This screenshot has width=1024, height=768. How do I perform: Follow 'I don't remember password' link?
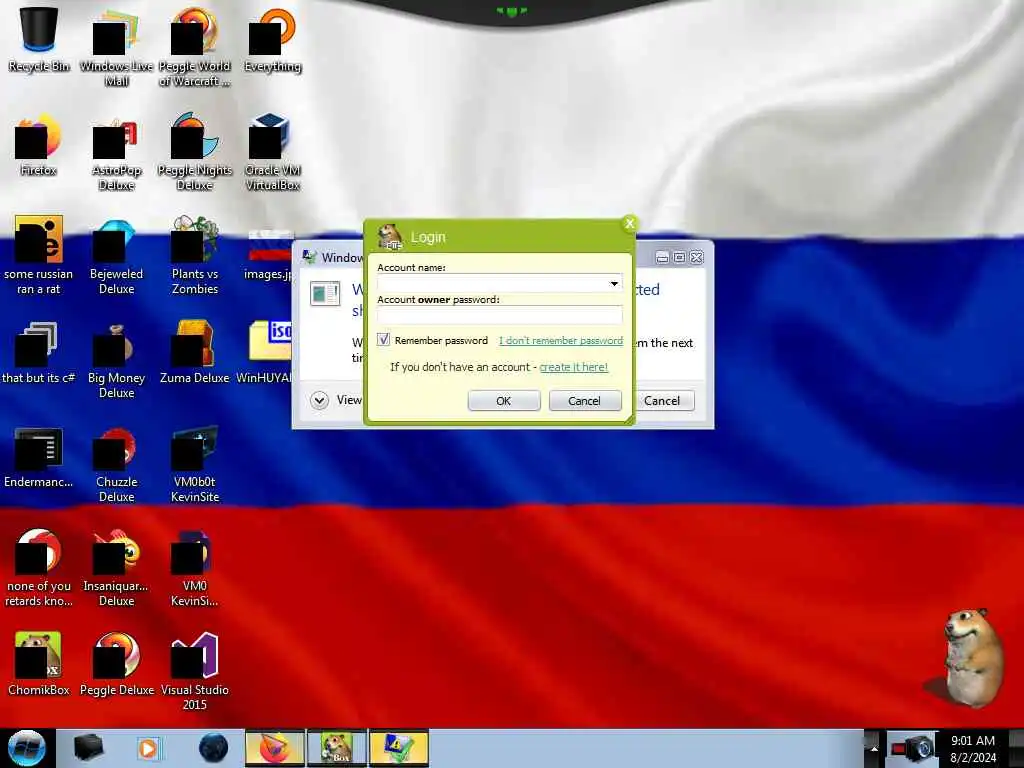coord(561,340)
